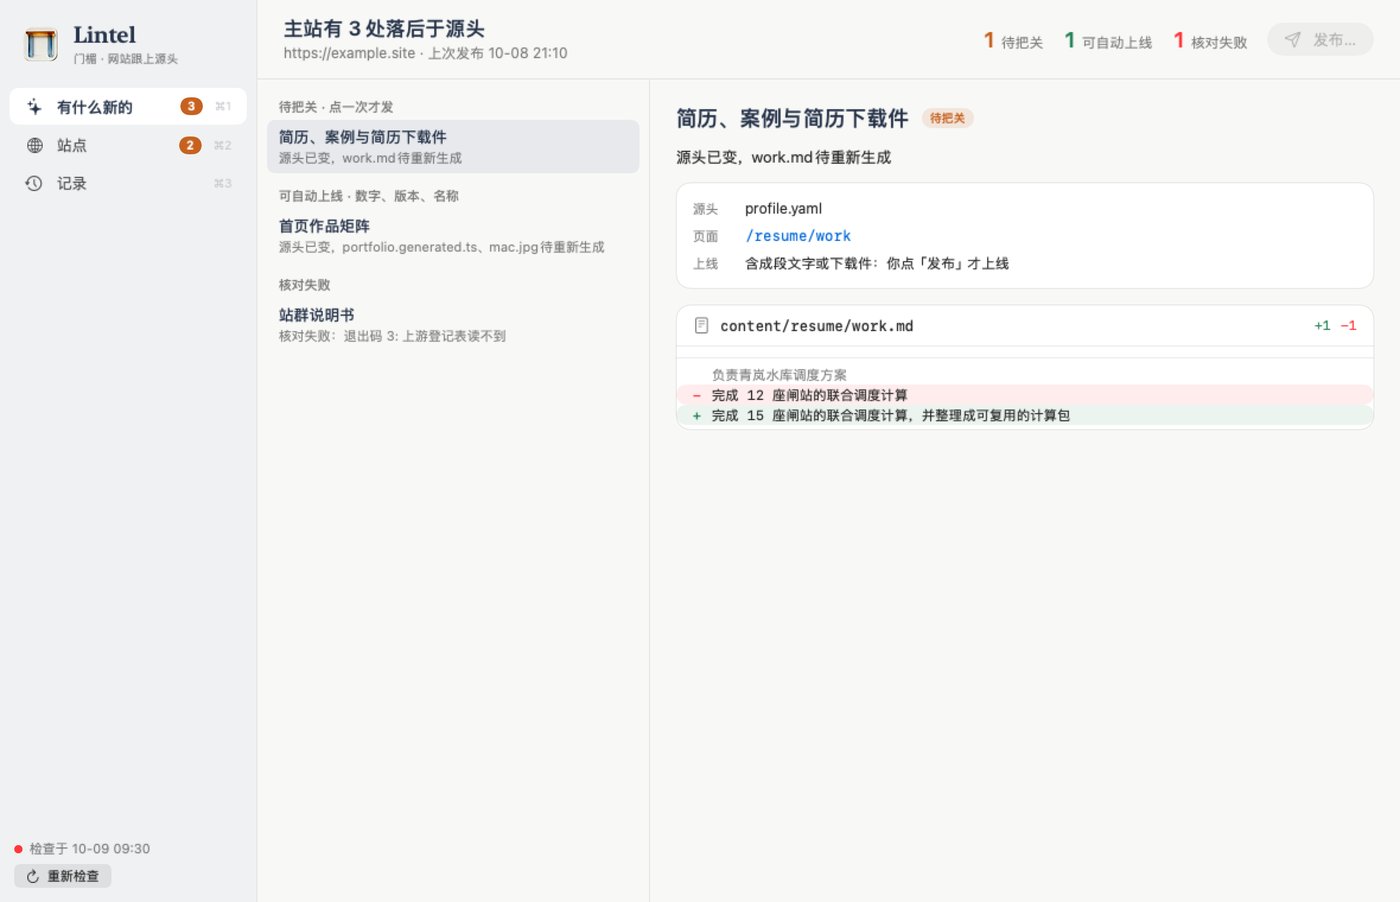This screenshot has height=902, width=1400.
Task: Switch to the 站点 section
Action: pos(128,145)
